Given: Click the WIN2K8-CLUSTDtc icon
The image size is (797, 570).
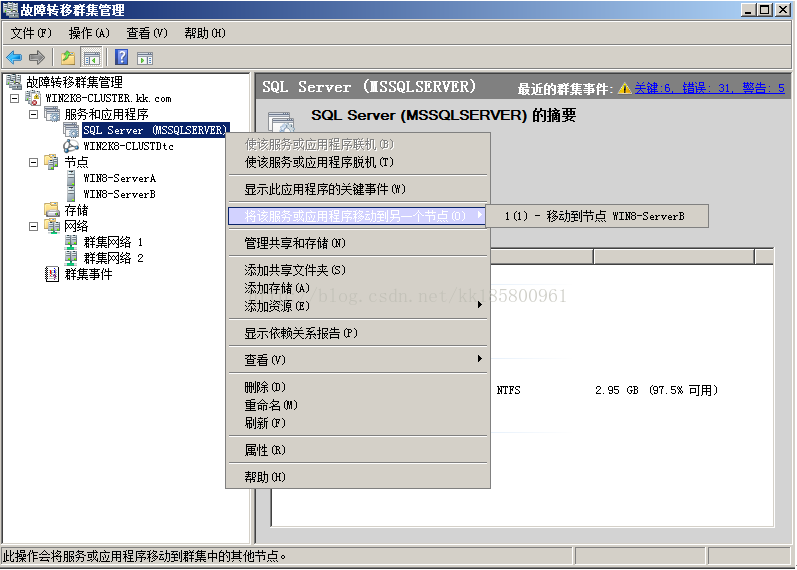Looking at the screenshot, I should click(x=71, y=146).
